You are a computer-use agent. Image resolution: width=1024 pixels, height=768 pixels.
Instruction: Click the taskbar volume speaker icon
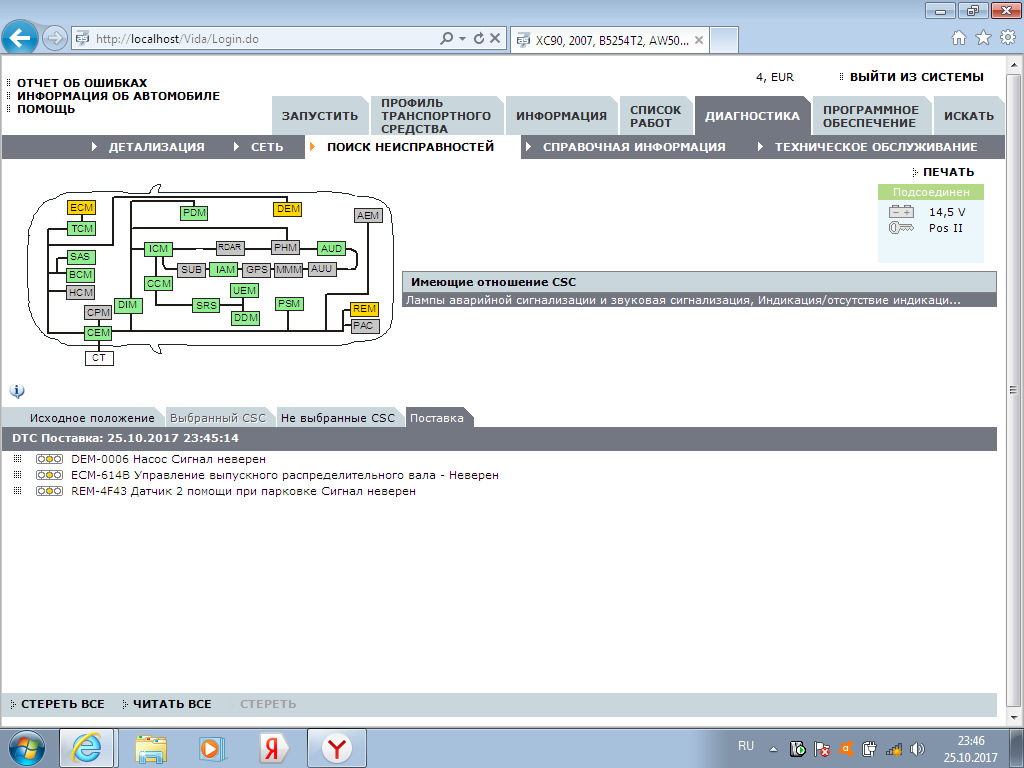(917, 749)
